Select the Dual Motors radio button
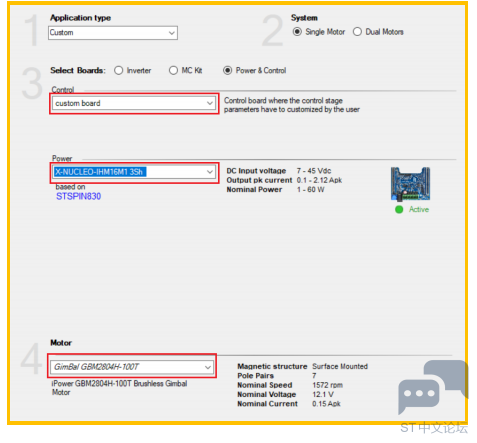Screen dimensions: 477x443 pyautogui.click(x=357, y=32)
